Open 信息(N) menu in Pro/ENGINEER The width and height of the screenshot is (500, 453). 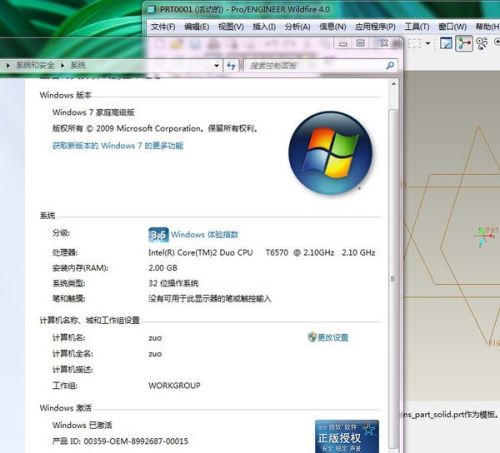(333, 27)
